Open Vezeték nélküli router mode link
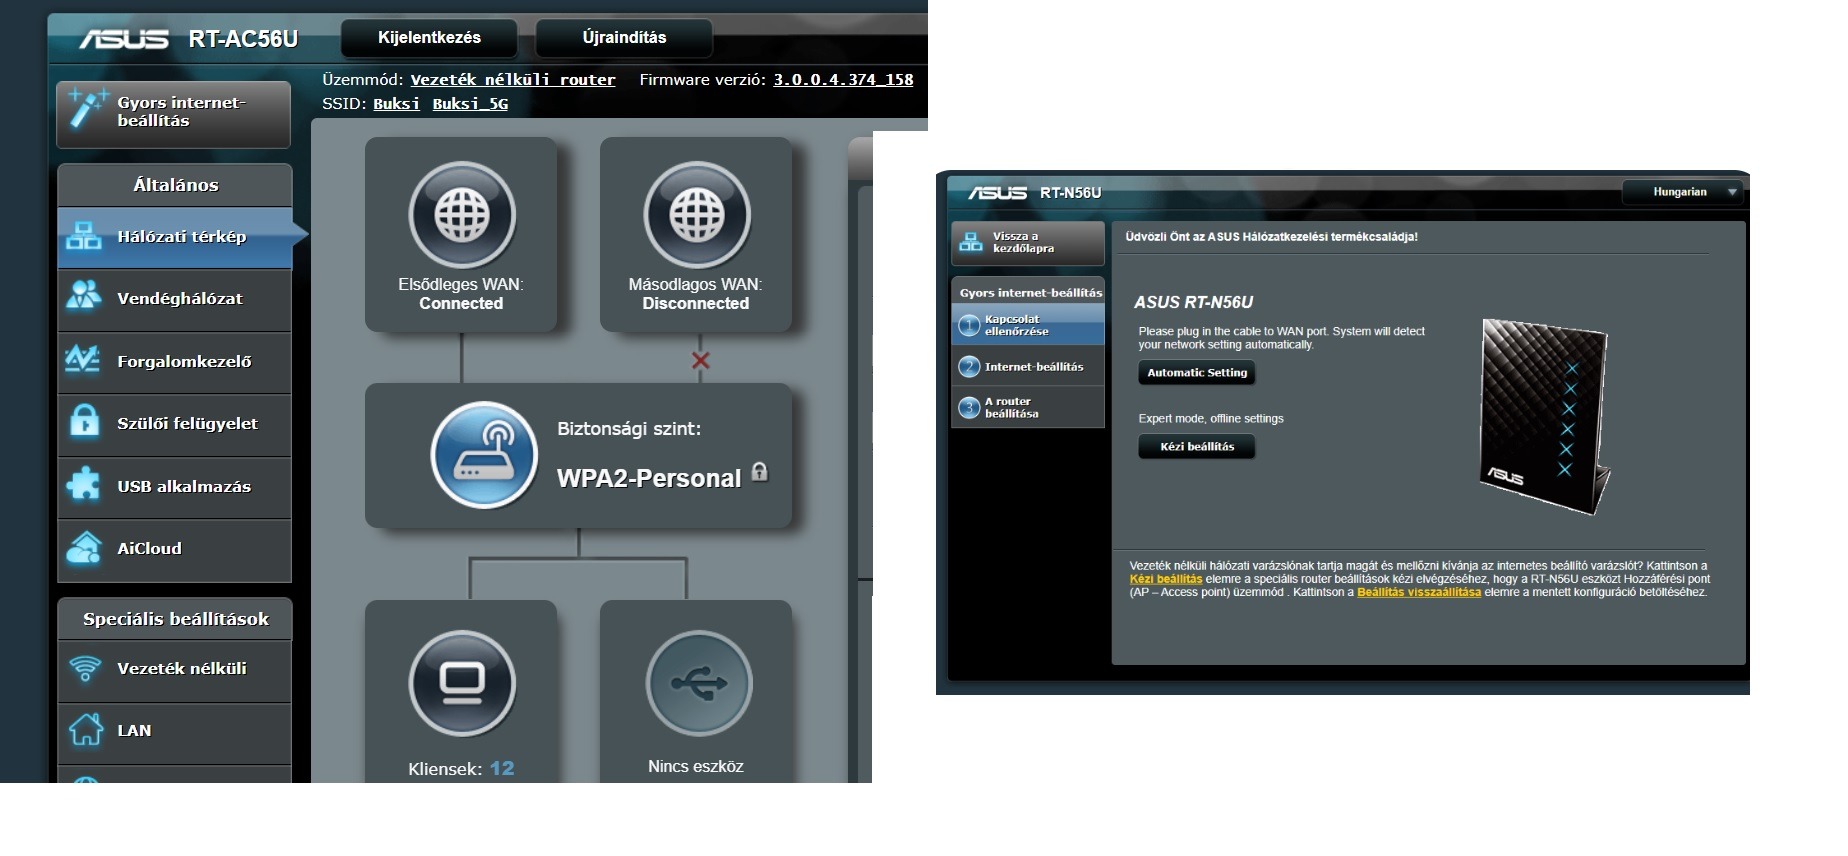Viewport: 1848px width, 856px height. pos(513,80)
